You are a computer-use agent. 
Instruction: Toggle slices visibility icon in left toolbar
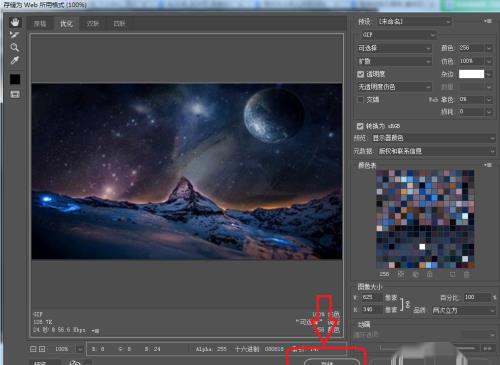[x=15, y=94]
